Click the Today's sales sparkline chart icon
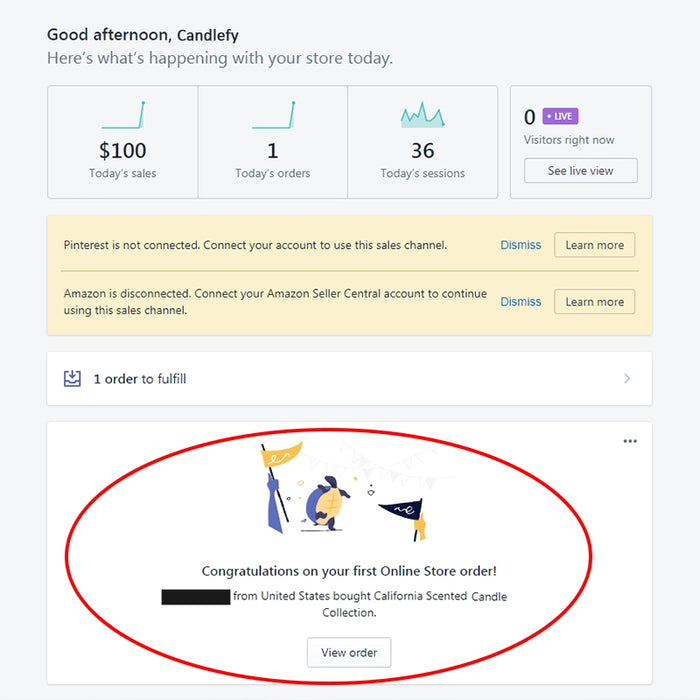700x700 pixels. (x=123, y=115)
